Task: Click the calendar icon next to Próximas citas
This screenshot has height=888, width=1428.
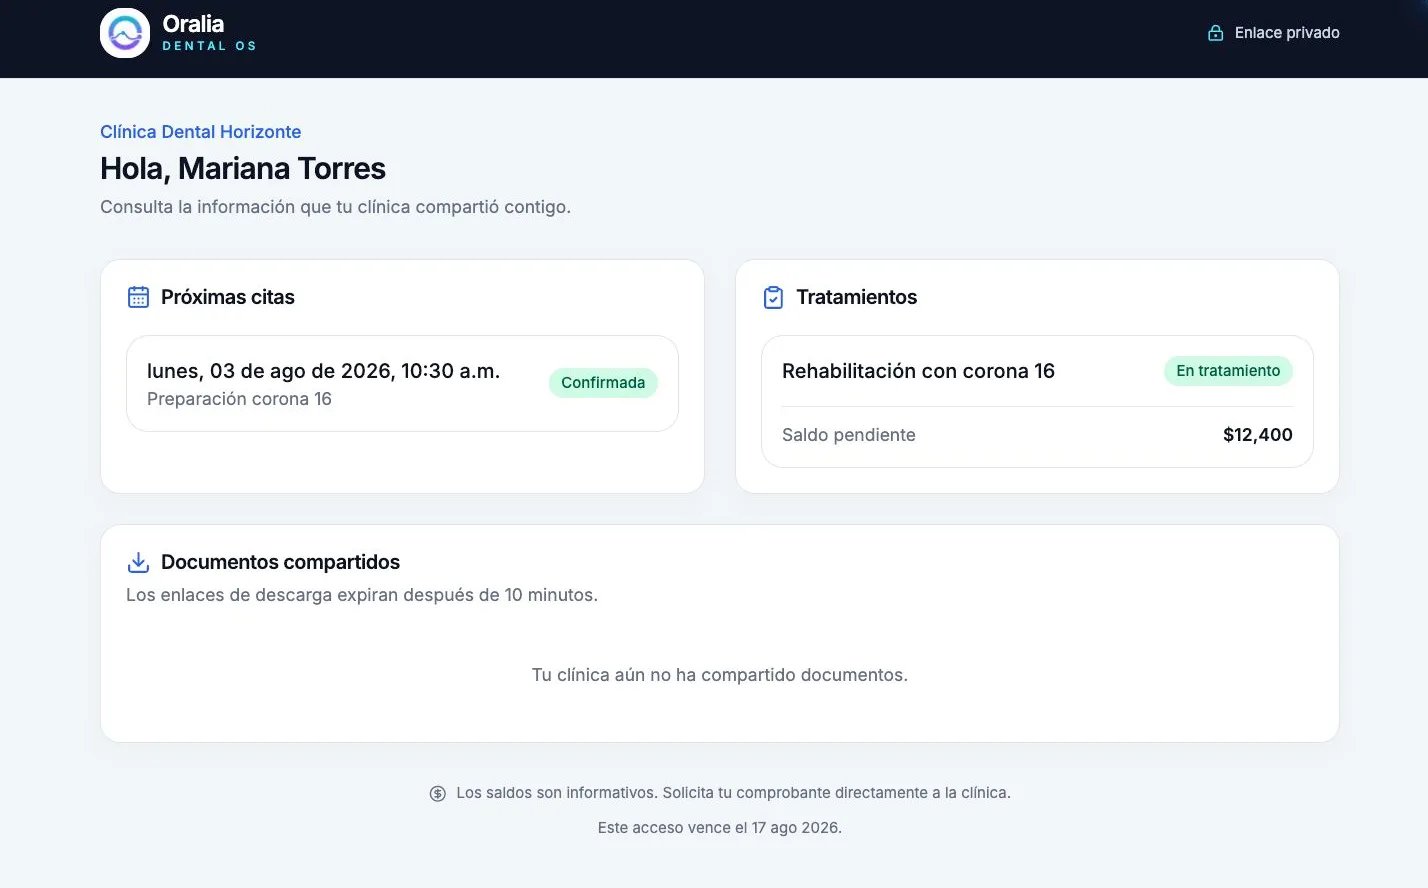Action: coord(138,297)
